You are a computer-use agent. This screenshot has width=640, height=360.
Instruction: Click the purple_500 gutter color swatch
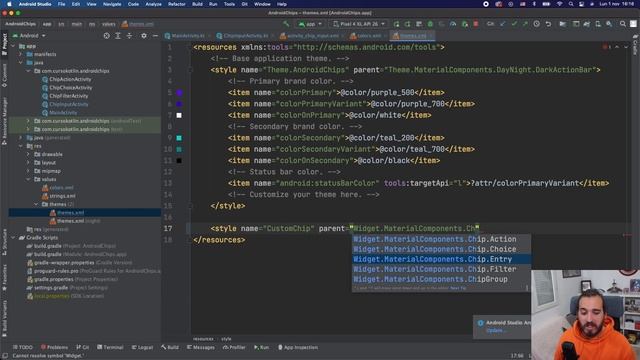click(179, 93)
